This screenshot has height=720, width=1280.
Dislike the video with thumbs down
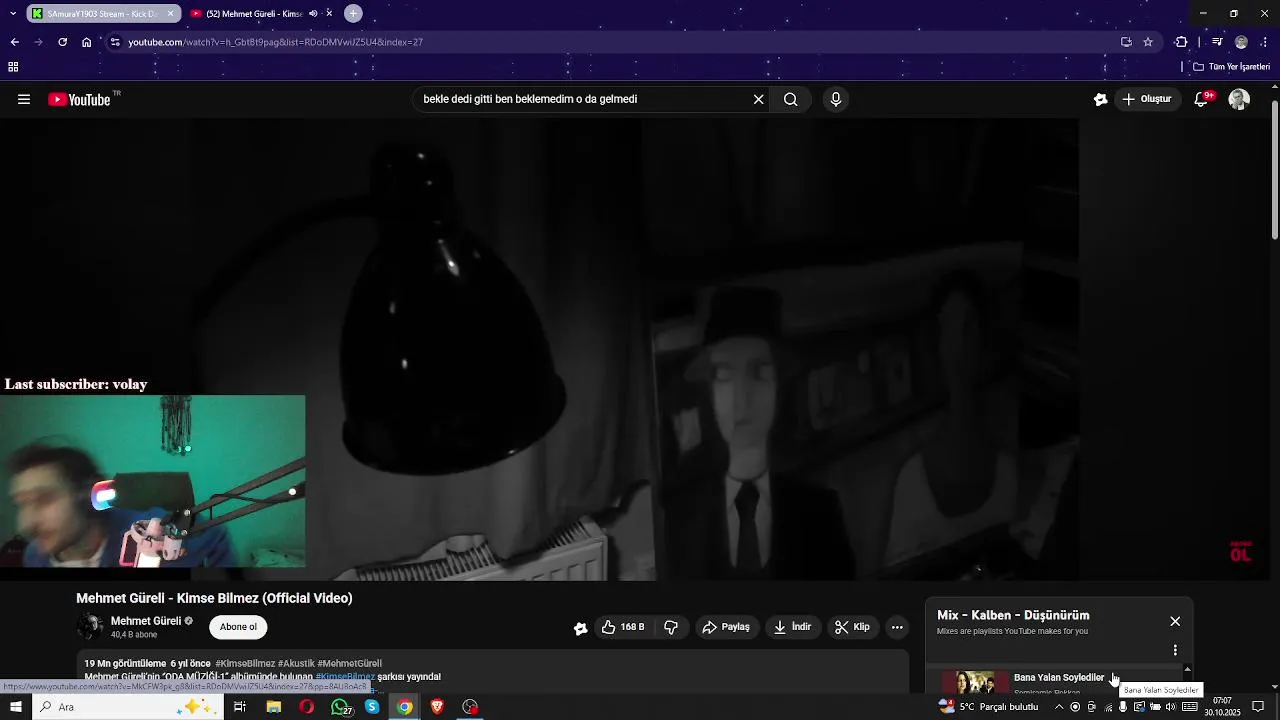(671, 627)
